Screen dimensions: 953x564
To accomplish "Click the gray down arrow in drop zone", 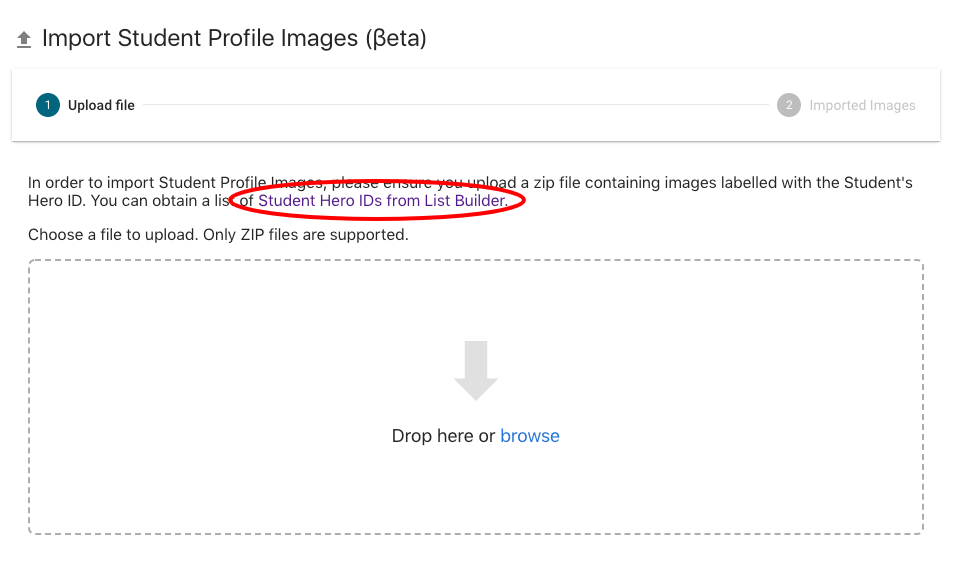I will (476, 370).
